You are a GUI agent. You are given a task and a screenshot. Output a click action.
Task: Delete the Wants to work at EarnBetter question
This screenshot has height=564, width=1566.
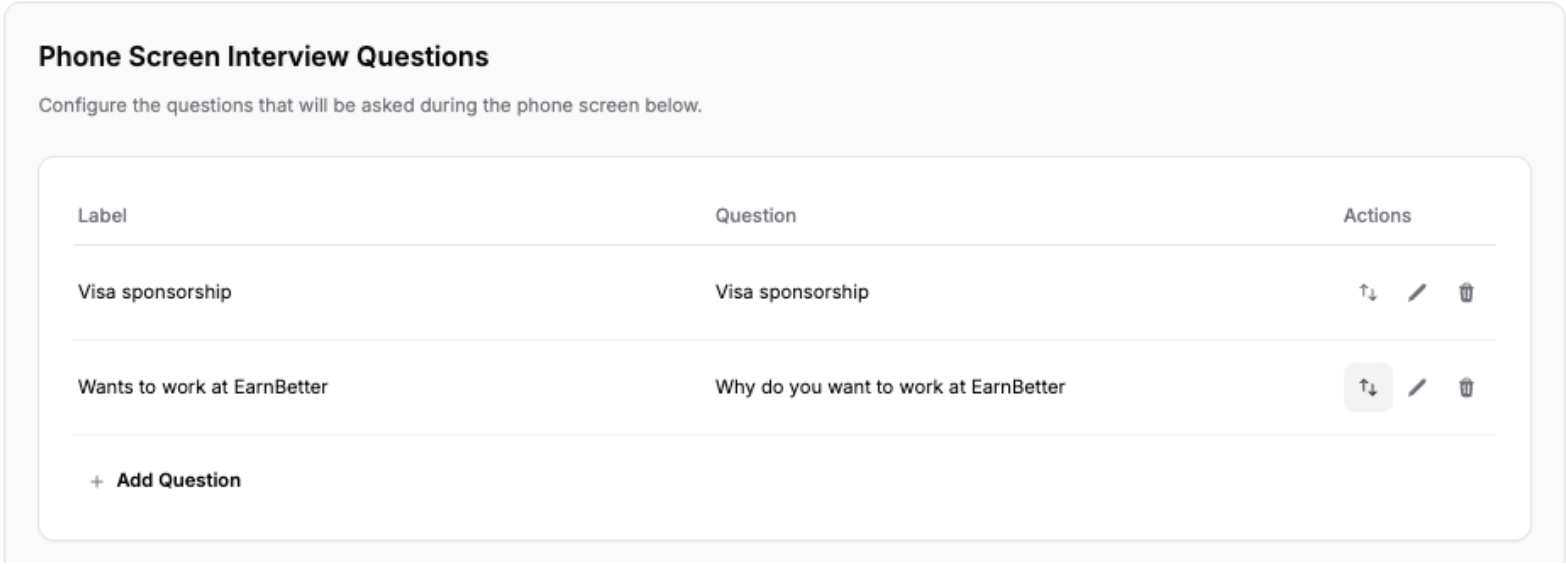click(x=1465, y=387)
